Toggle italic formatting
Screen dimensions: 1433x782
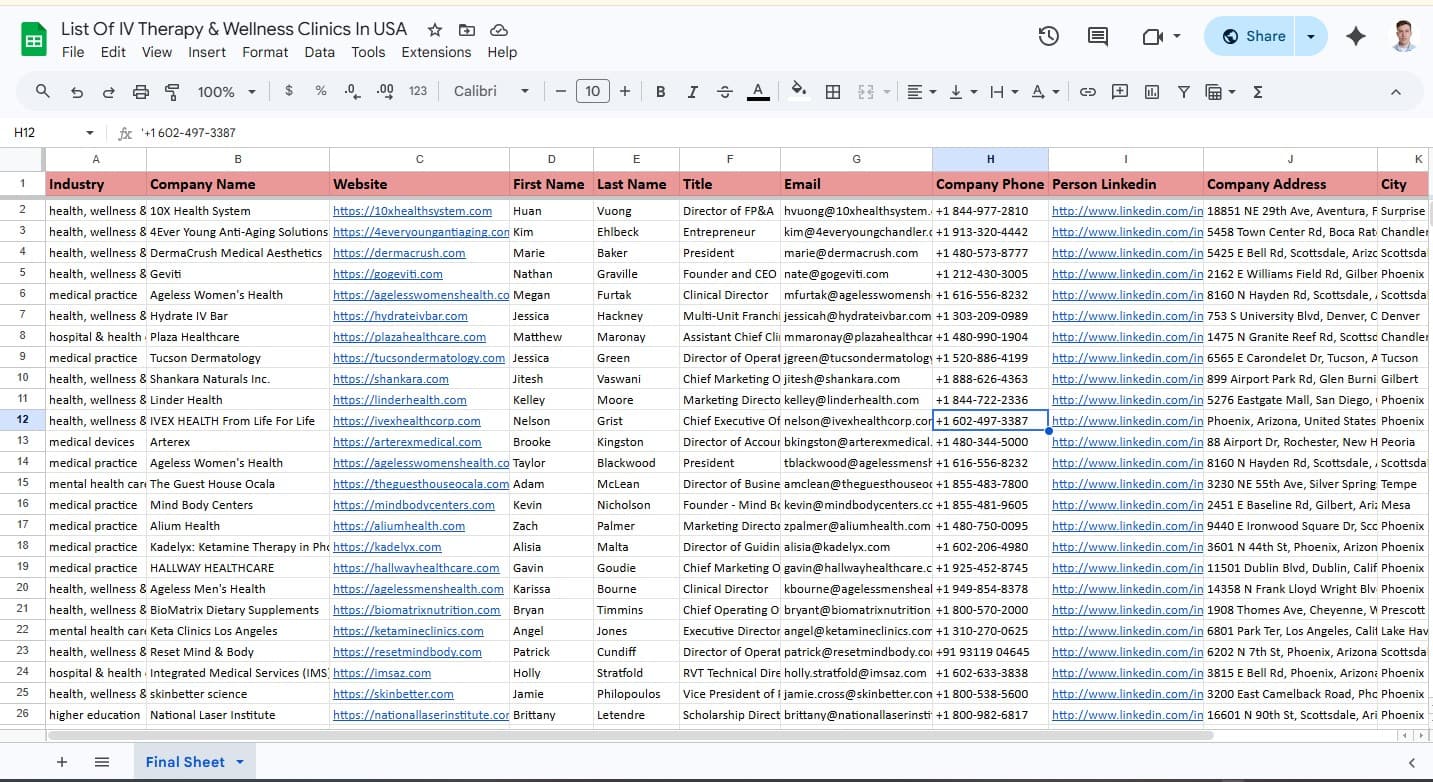pos(692,91)
